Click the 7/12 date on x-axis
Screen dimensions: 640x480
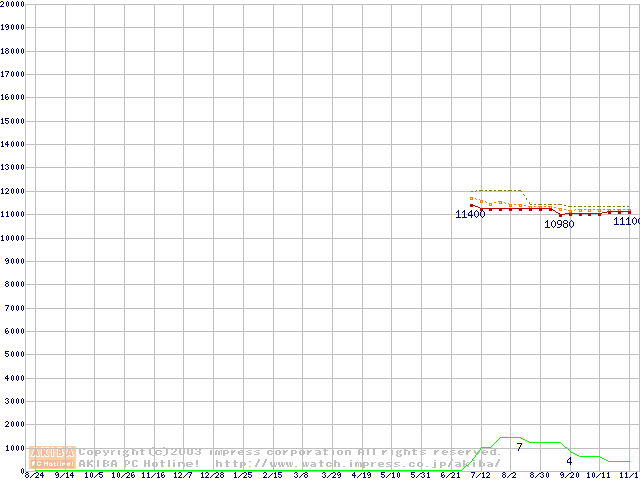(x=480, y=476)
